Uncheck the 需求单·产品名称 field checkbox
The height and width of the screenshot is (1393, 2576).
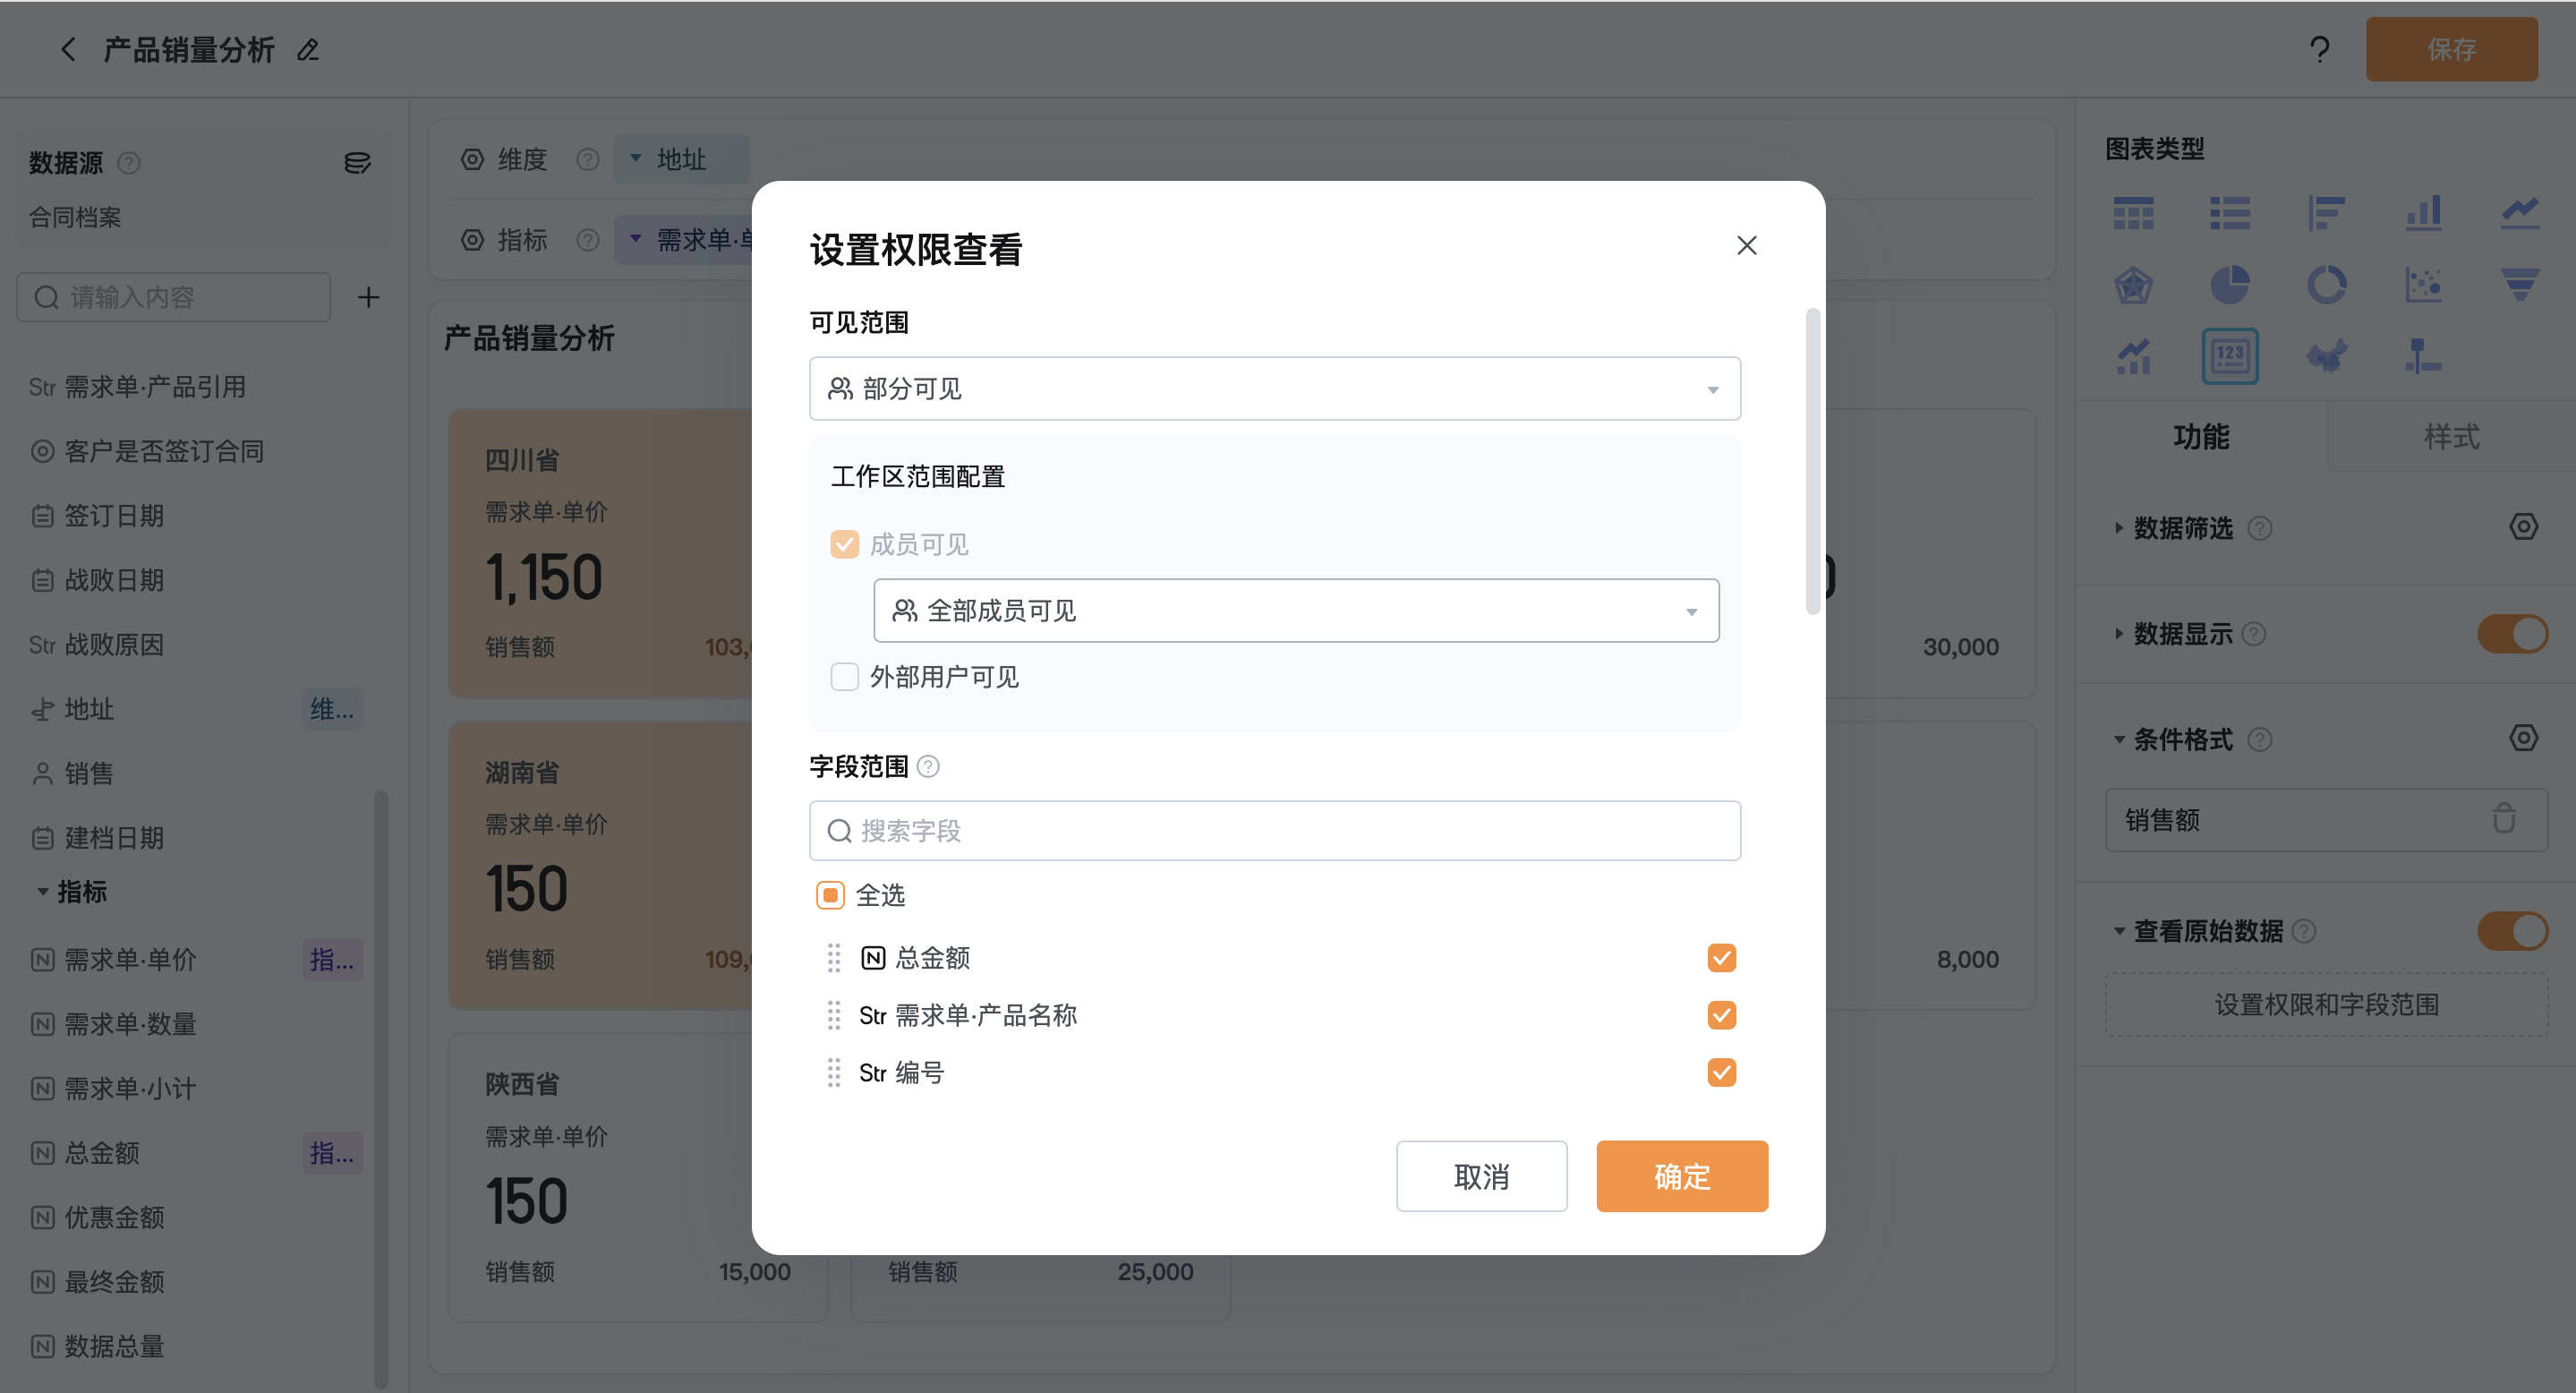pyautogui.click(x=1722, y=1015)
